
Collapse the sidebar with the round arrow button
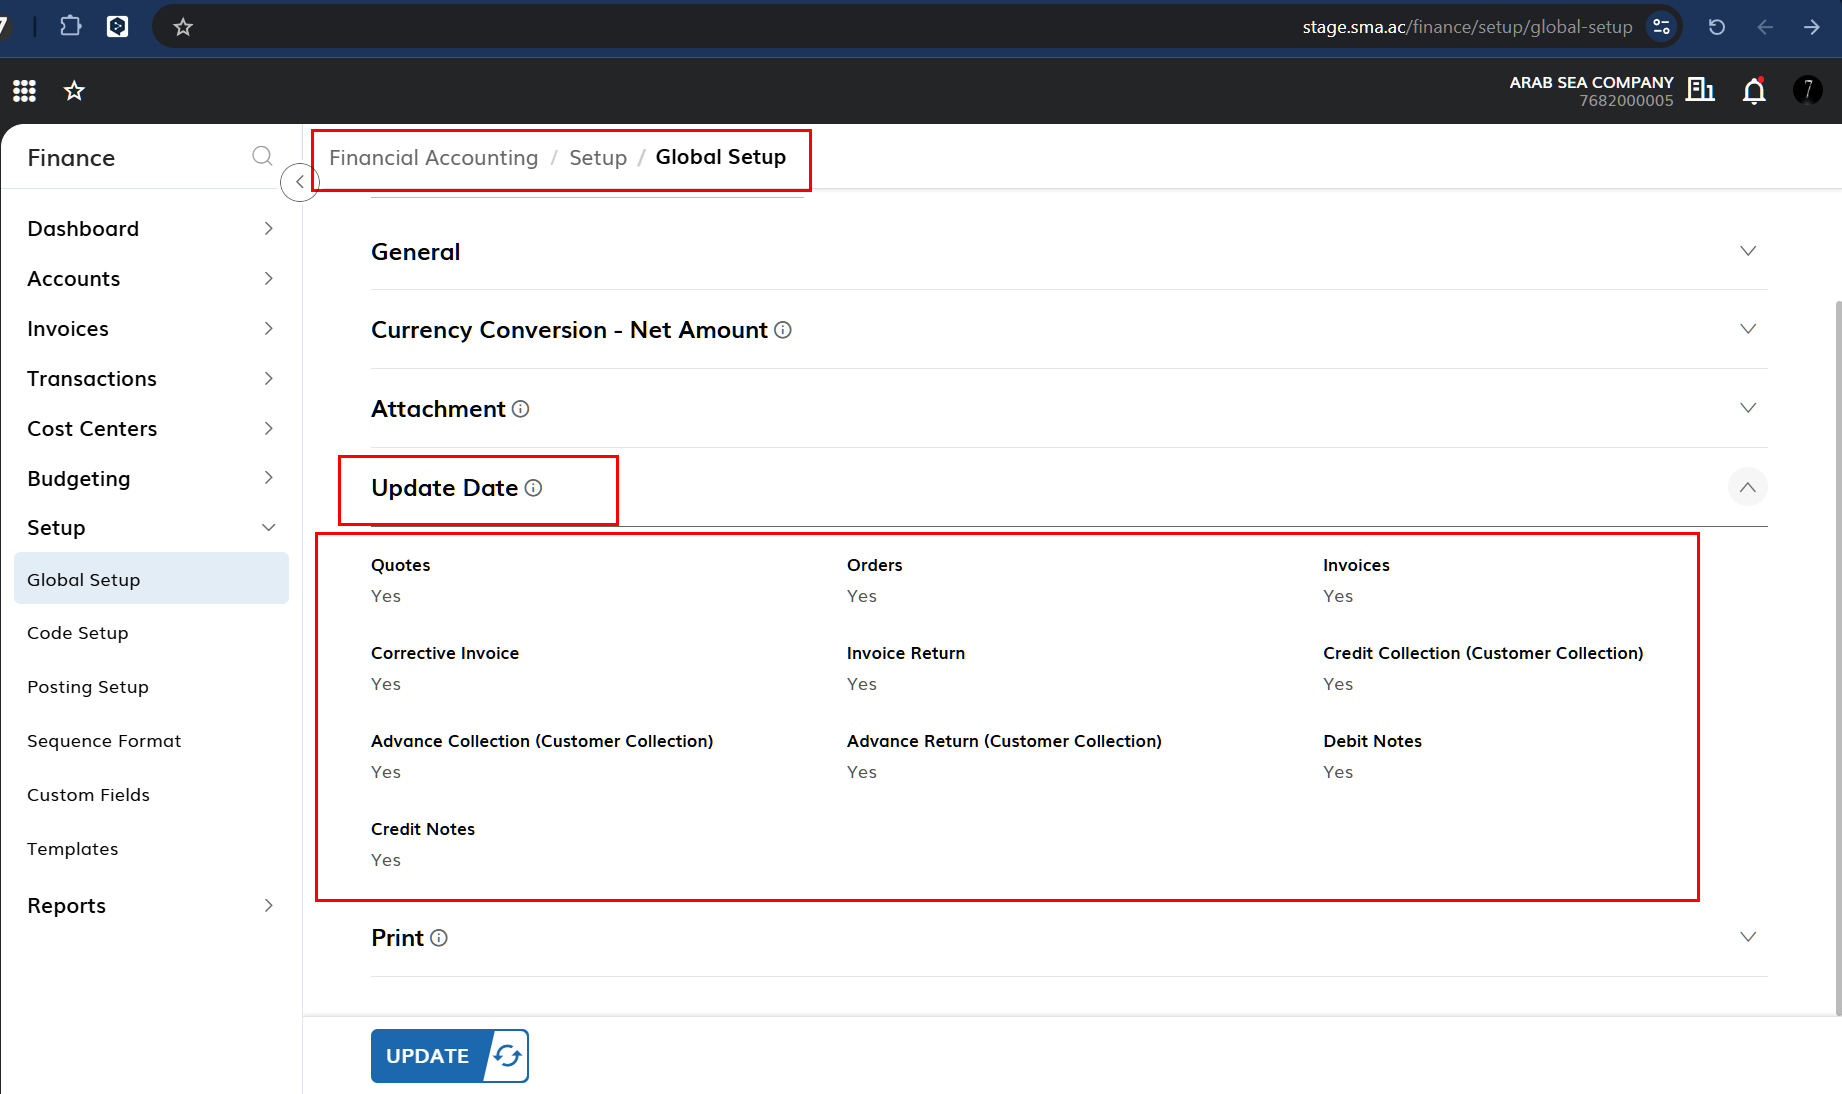pos(299,182)
